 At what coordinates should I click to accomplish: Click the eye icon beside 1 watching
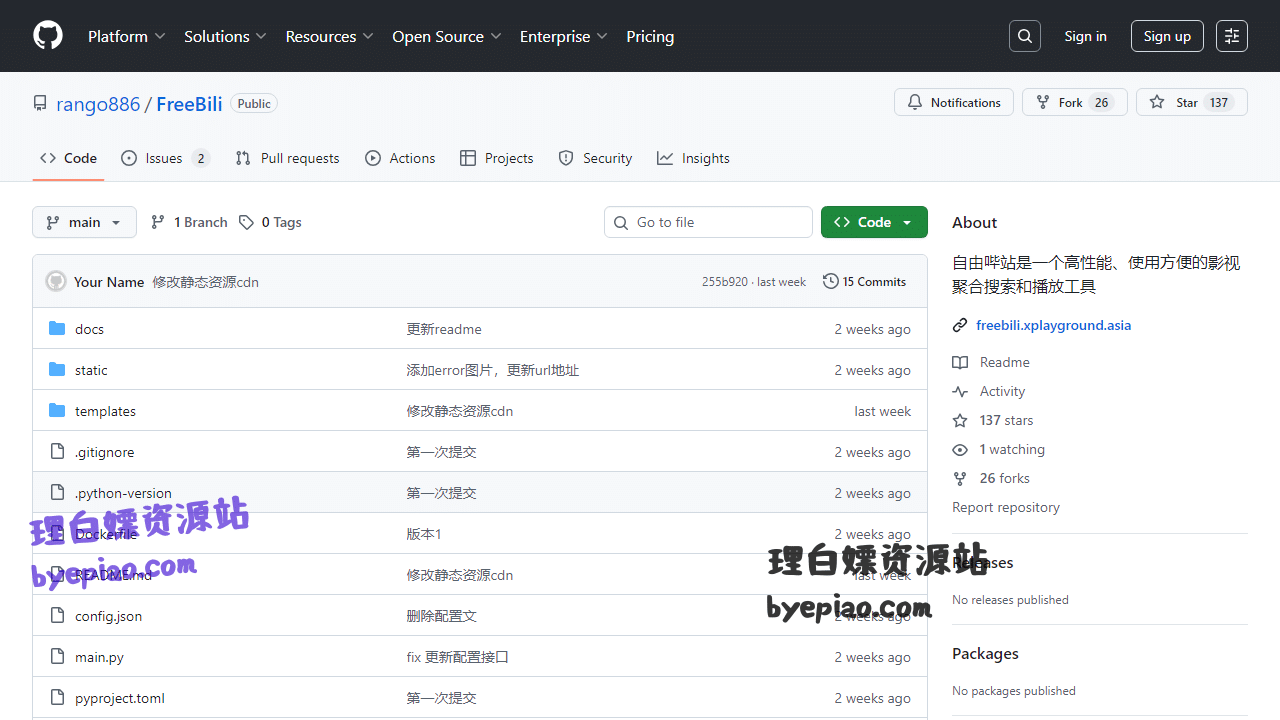click(x=960, y=449)
